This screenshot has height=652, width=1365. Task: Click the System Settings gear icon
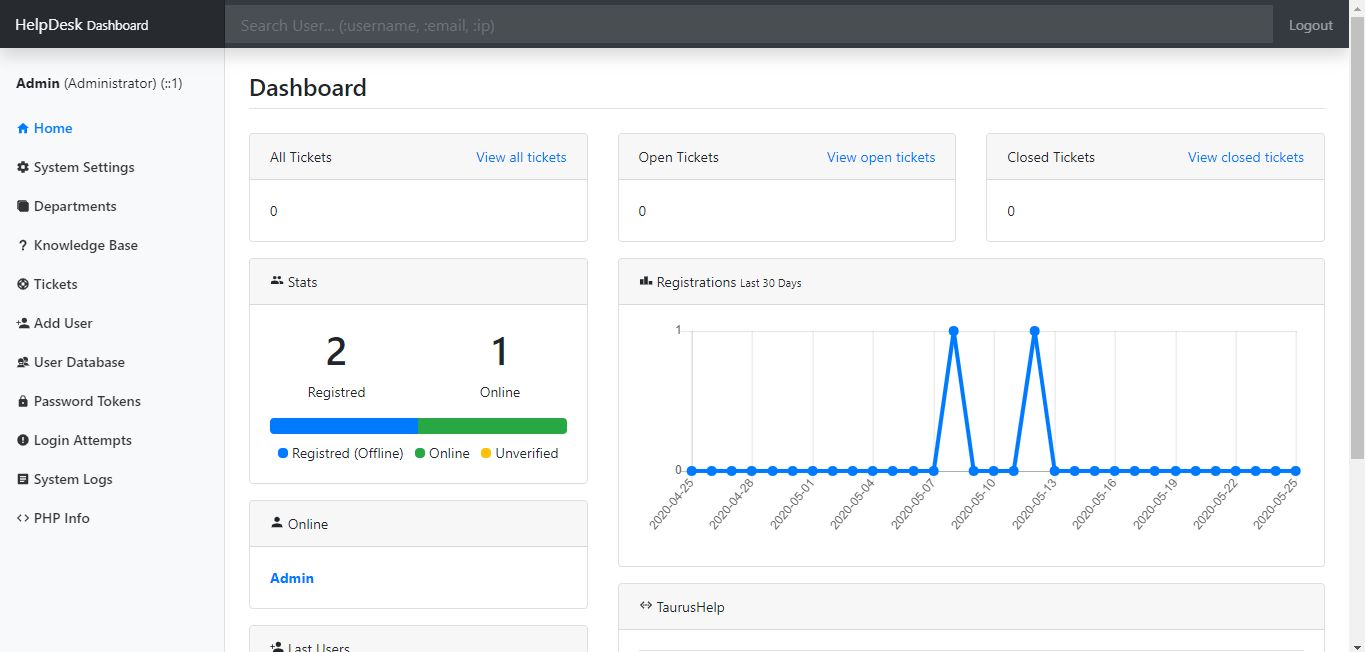[x=23, y=167]
